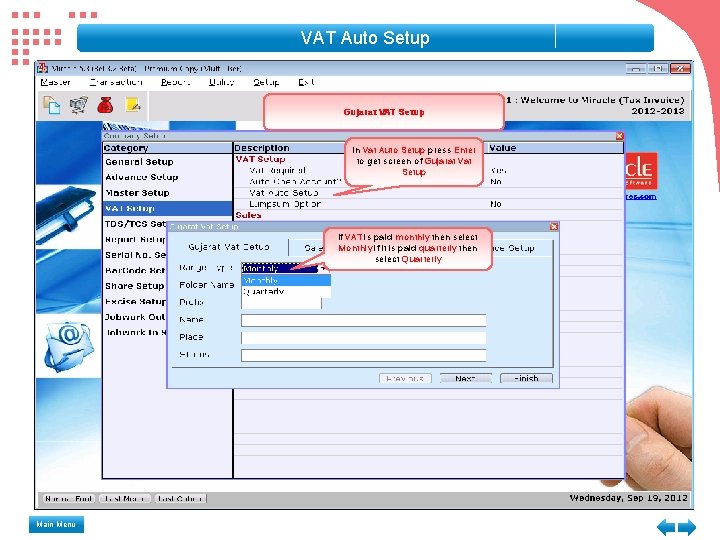Image resolution: width=720 pixels, height=540 pixels.
Task: Select Share Setup category
Action: coord(135,286)
